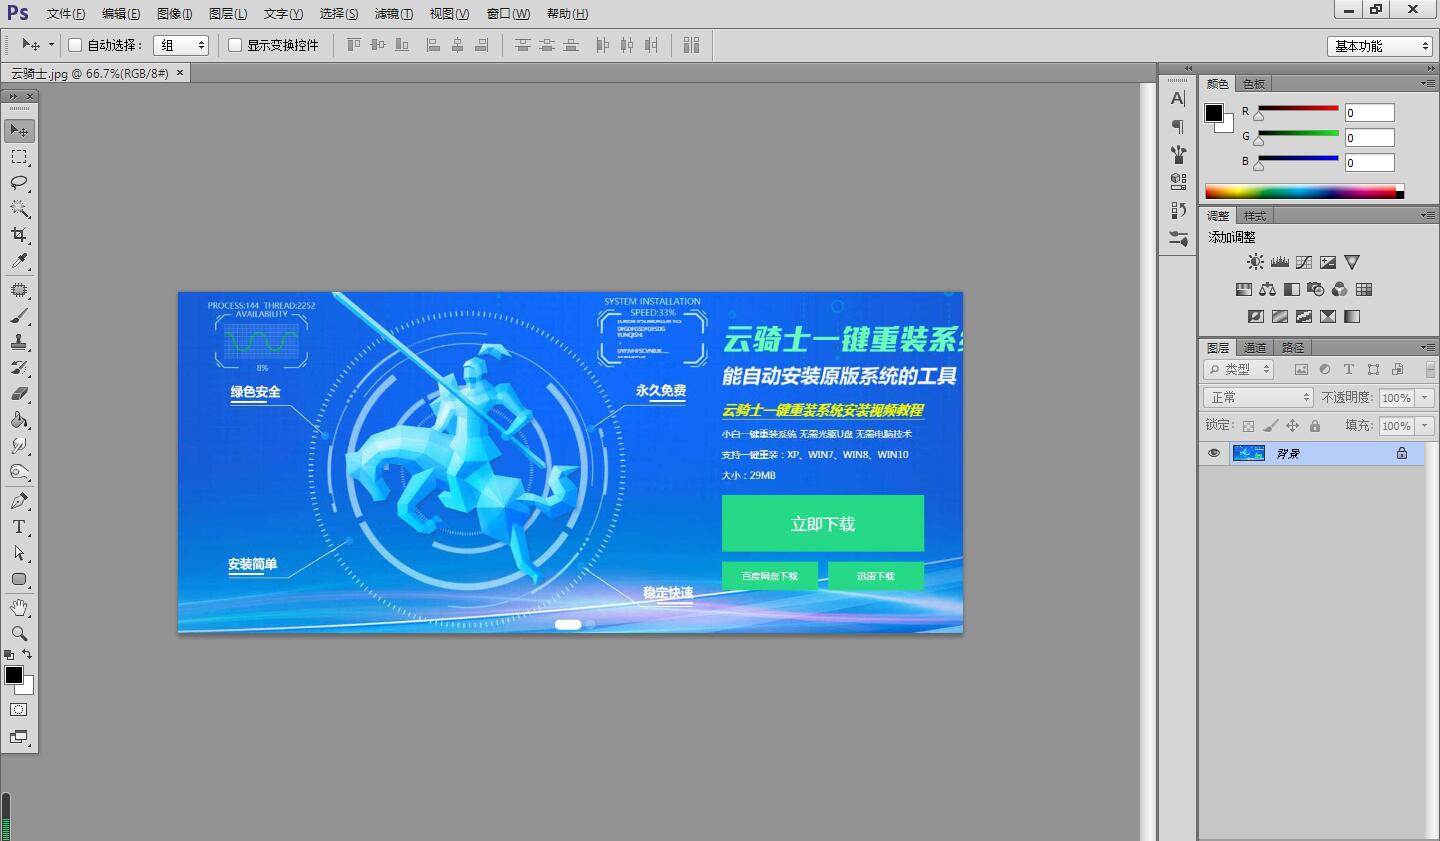Open Brush Presets panel icon in dock
The image size is (1440, 841).
pyautogui.click(x=1178, y=155)
